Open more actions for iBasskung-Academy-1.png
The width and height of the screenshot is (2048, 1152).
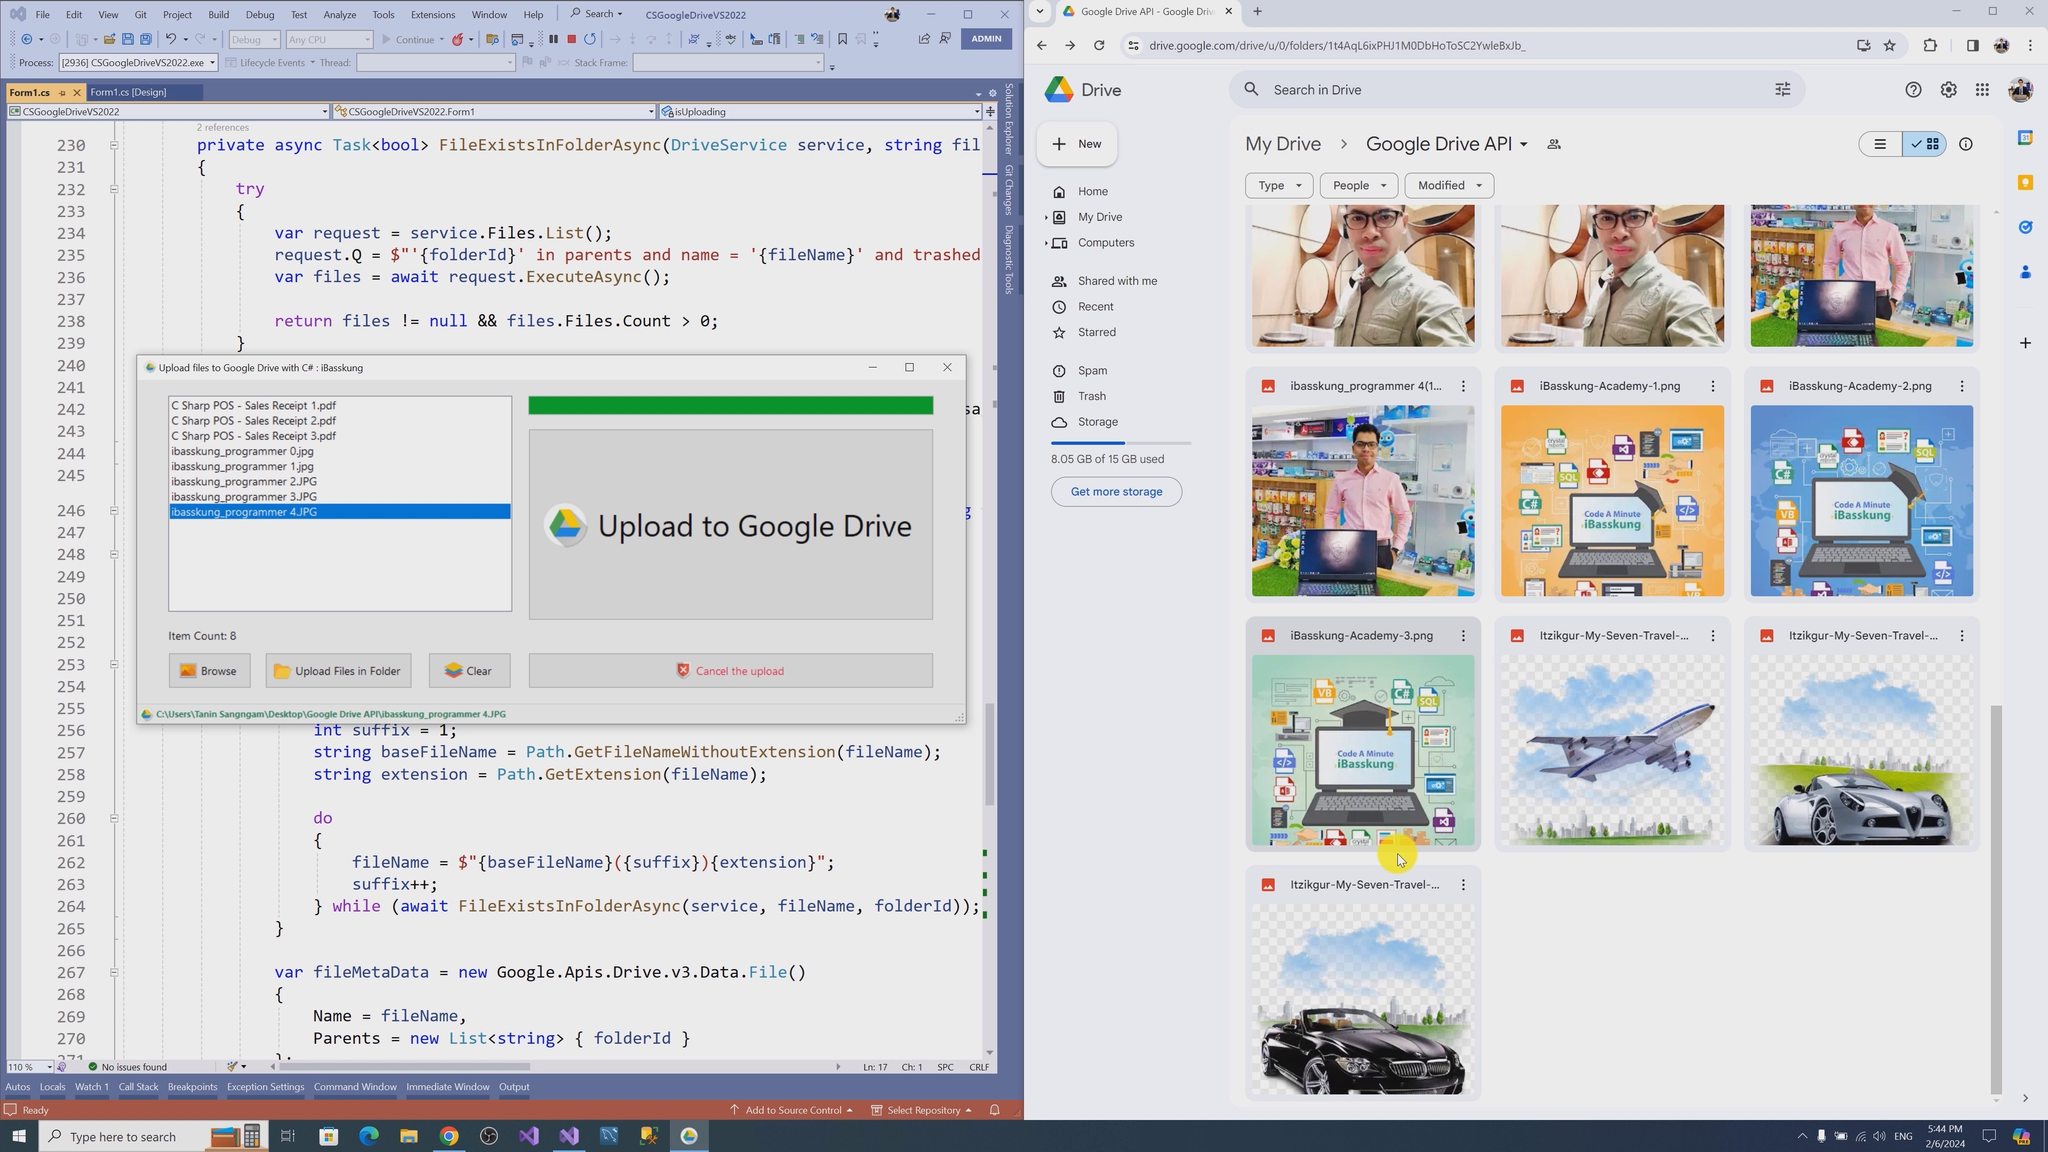(x=1712, y=386)
